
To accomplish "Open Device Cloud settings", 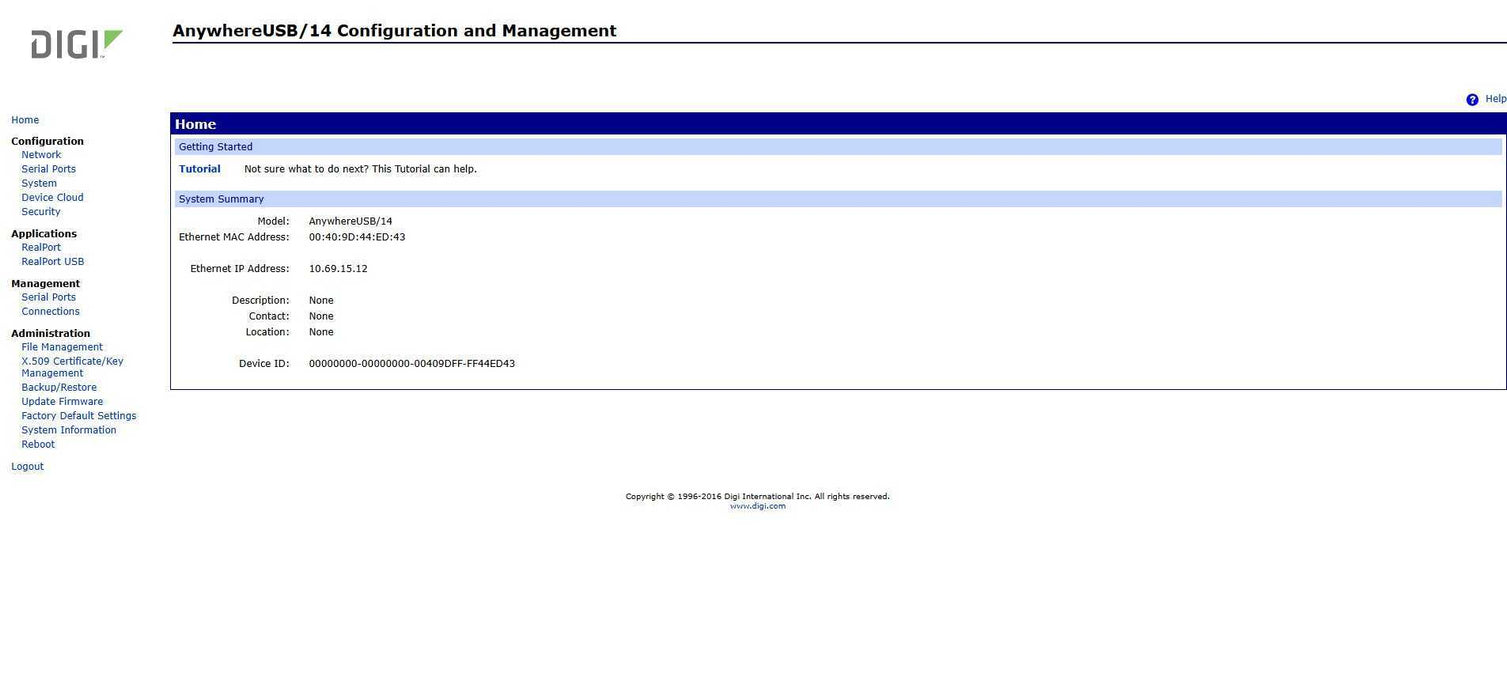I will point(52,198).
